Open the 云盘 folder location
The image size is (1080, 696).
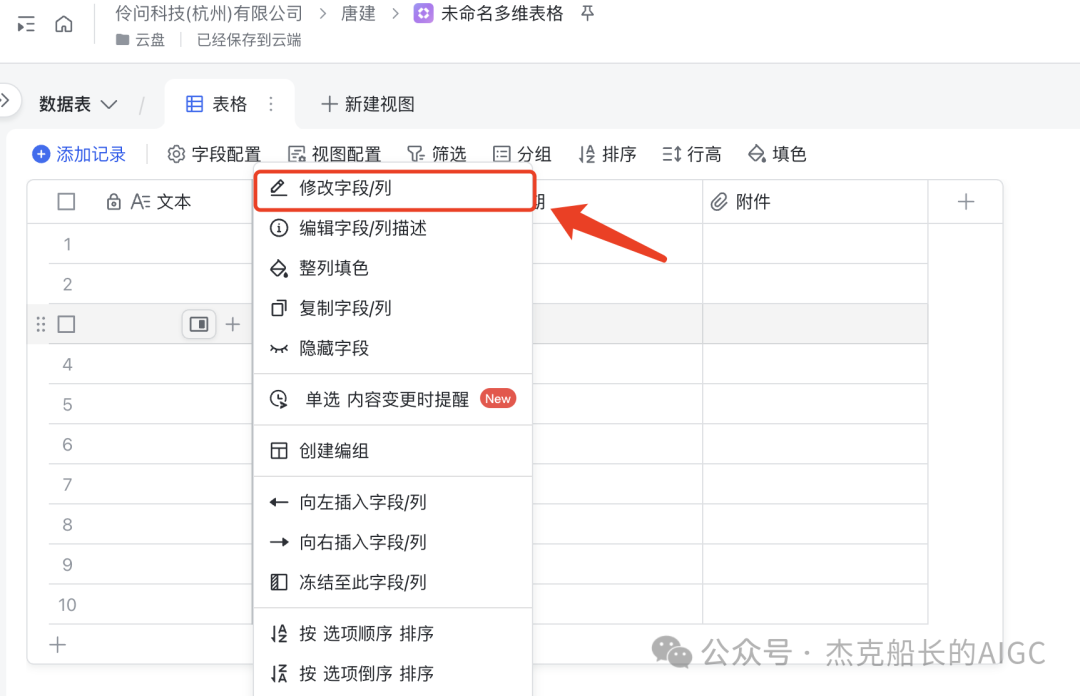141,40
